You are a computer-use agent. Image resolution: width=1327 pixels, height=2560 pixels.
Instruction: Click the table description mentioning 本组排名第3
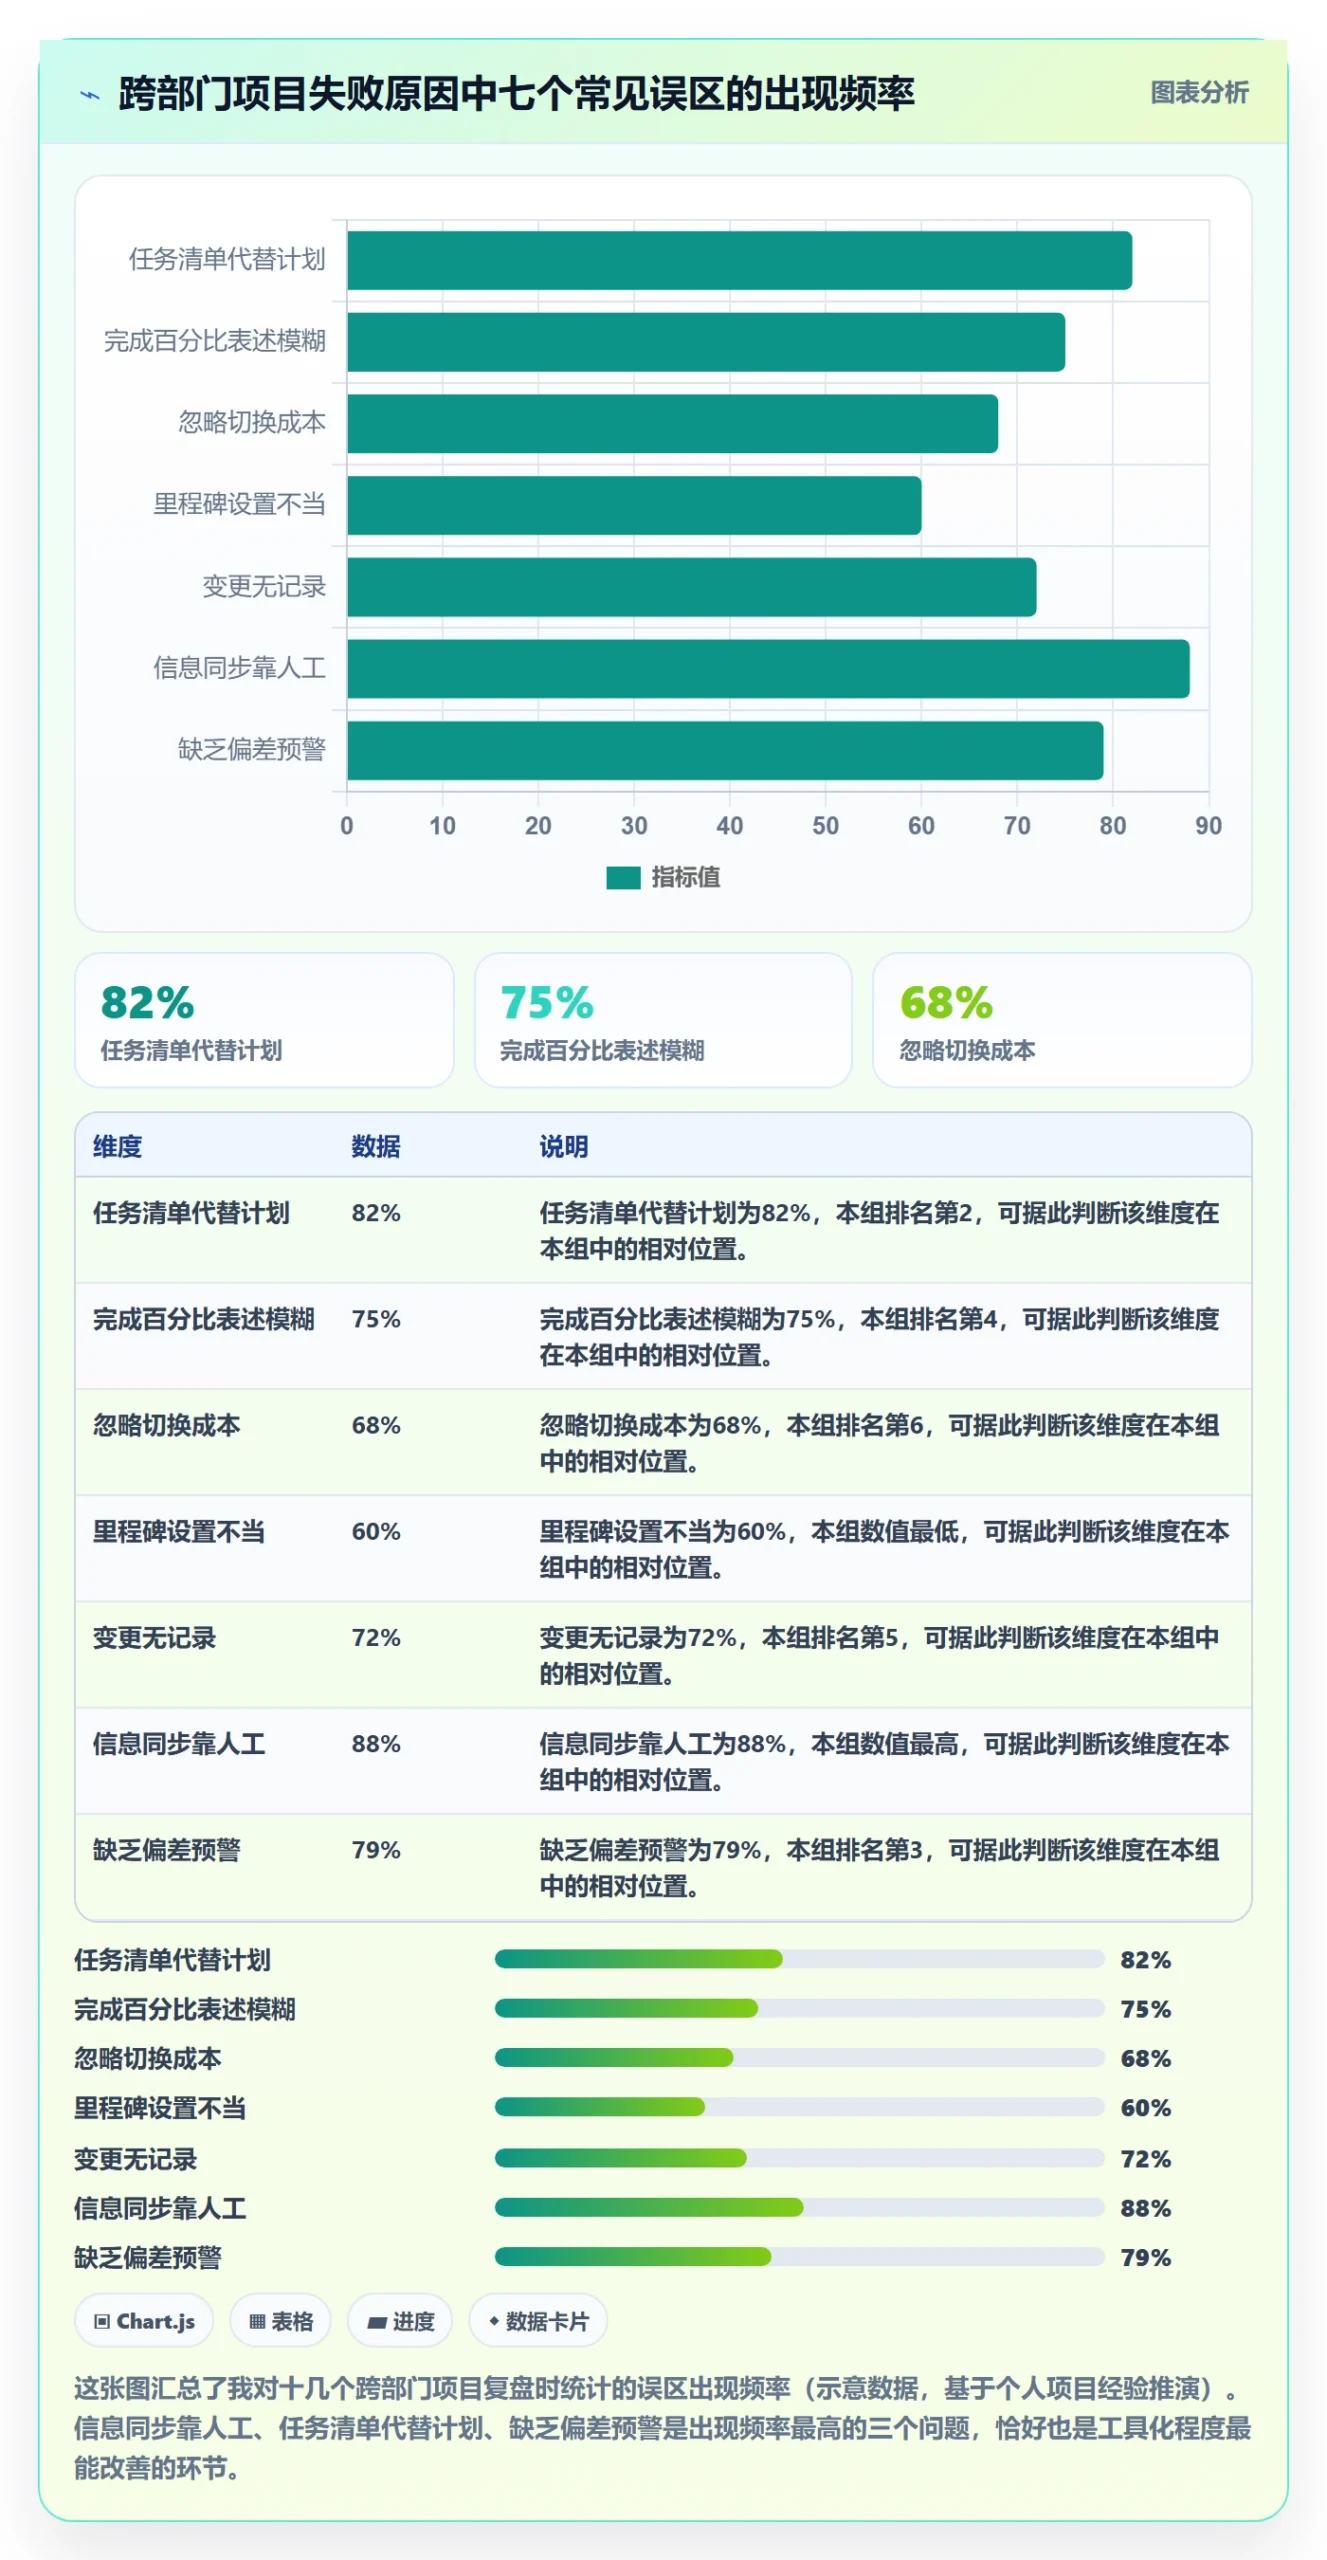tap(879, 1867)
